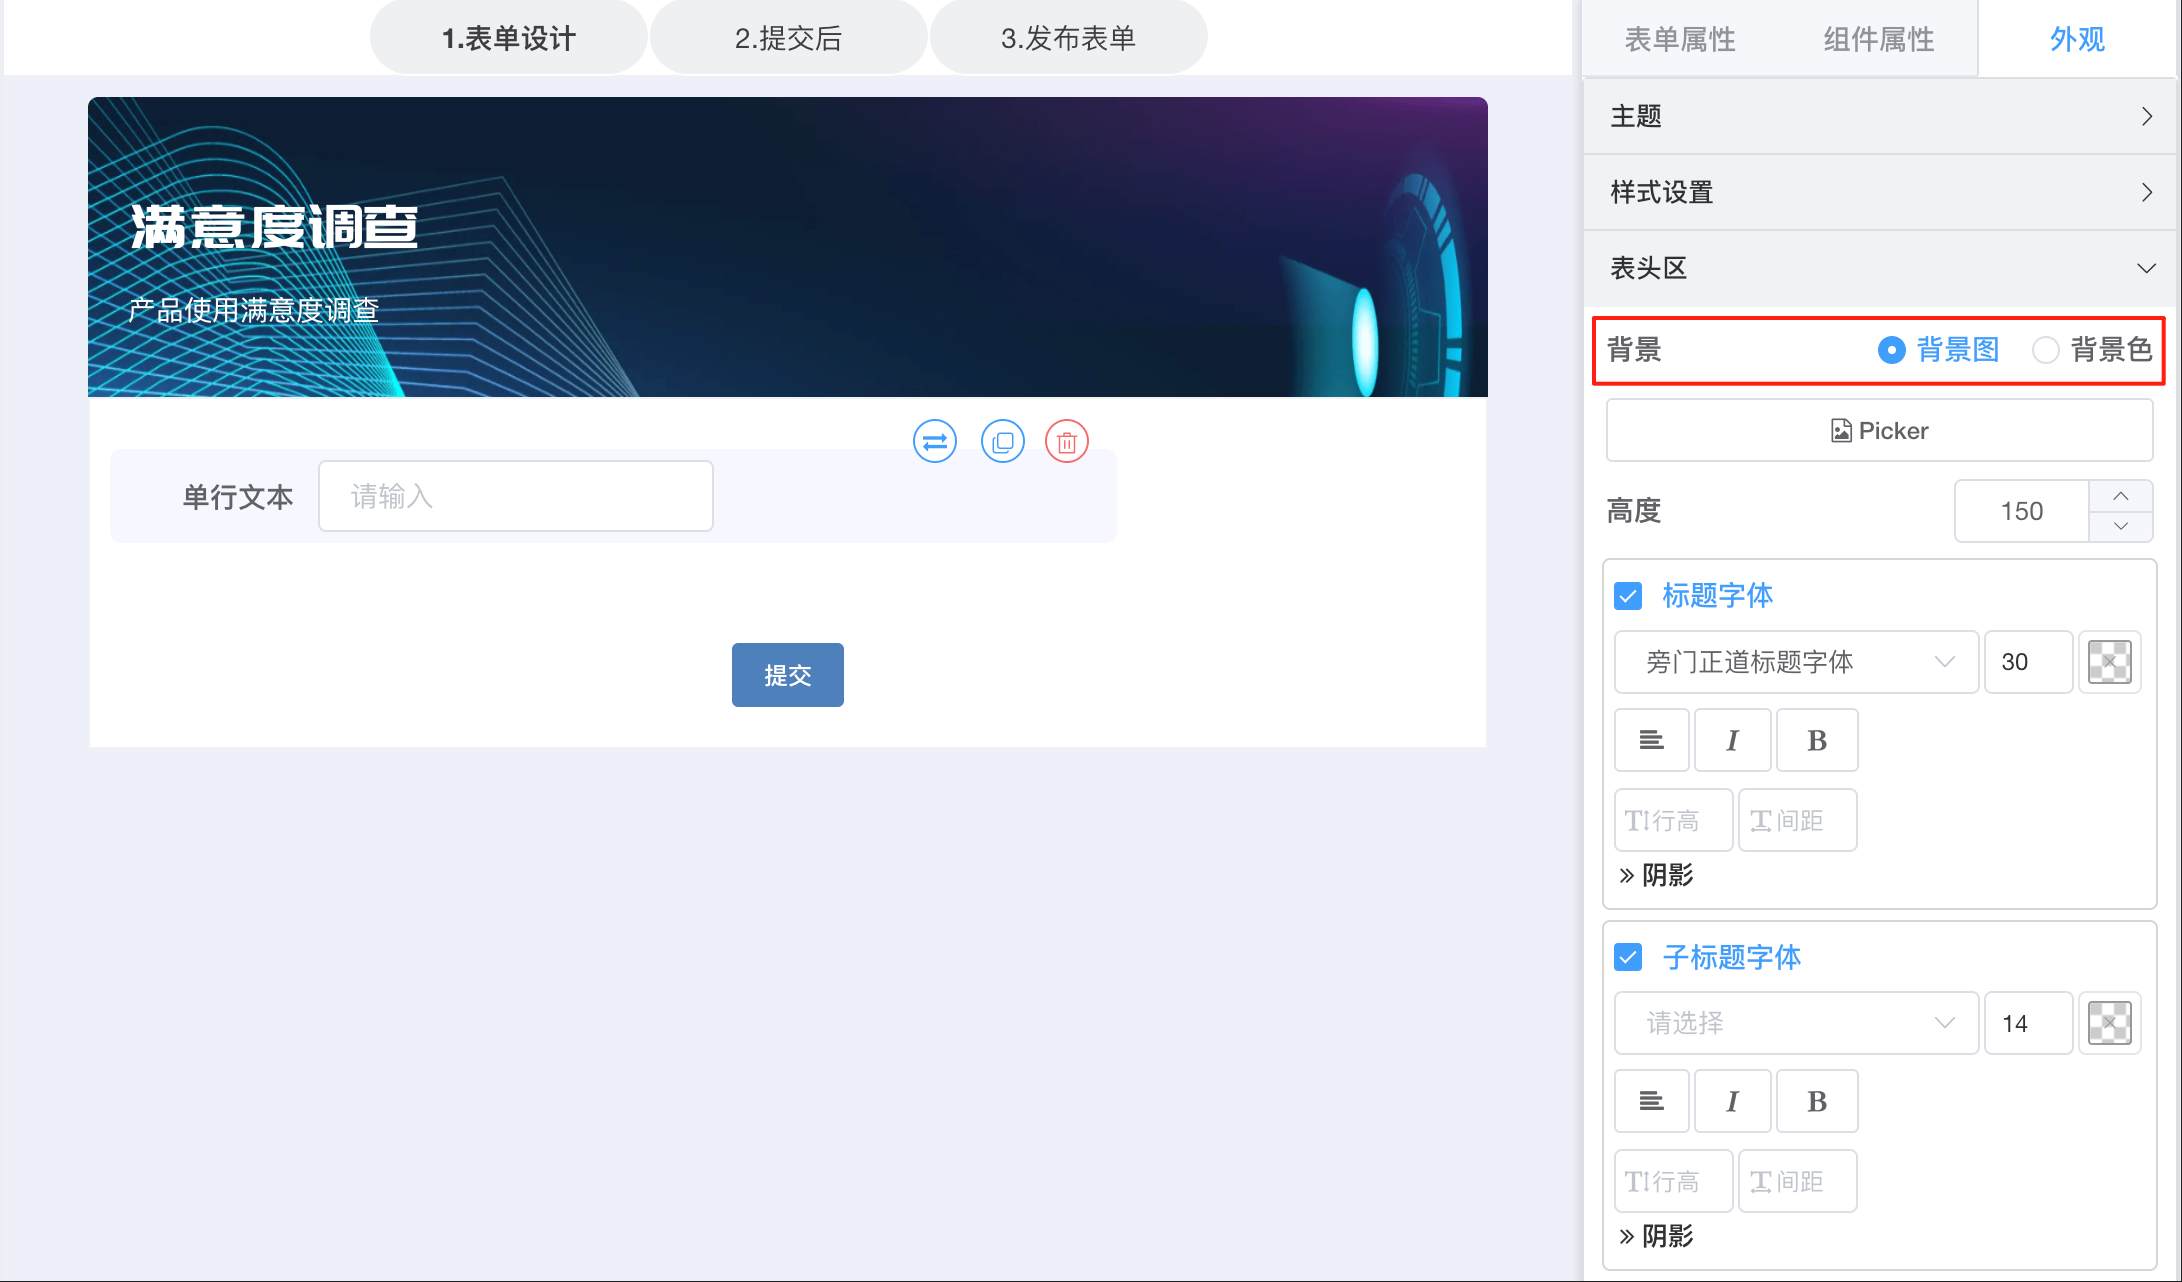Click the copy component icon
This screenshot has width=2182, height=1282.
pyautogui.click(x=1002, y=441)
